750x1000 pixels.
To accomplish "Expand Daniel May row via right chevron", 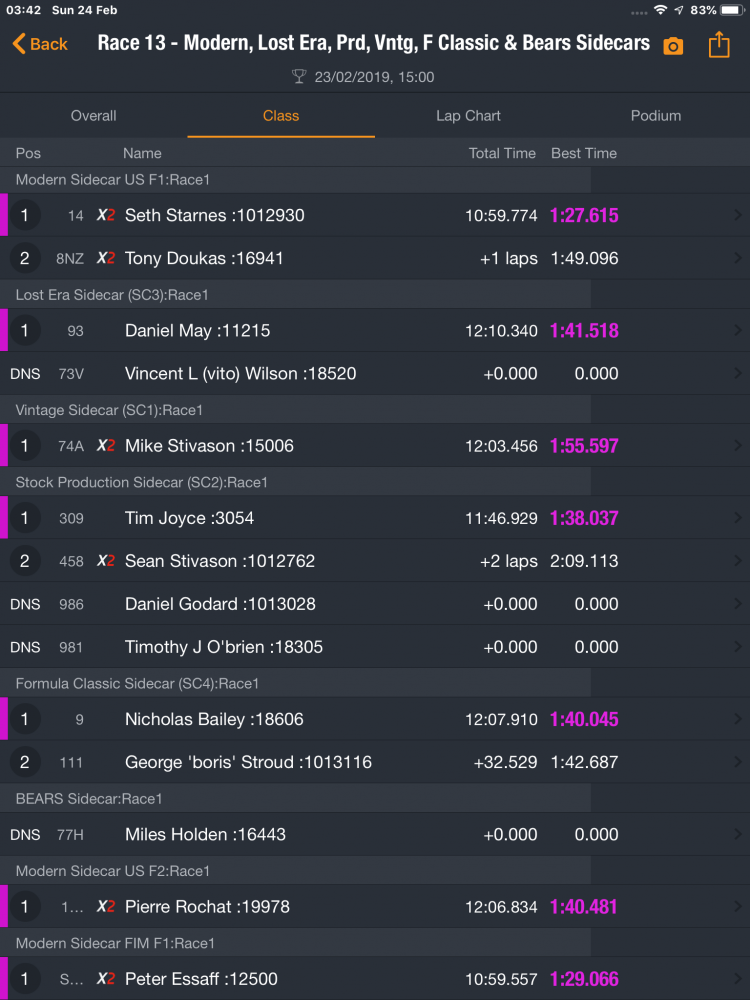I will 737,330.
